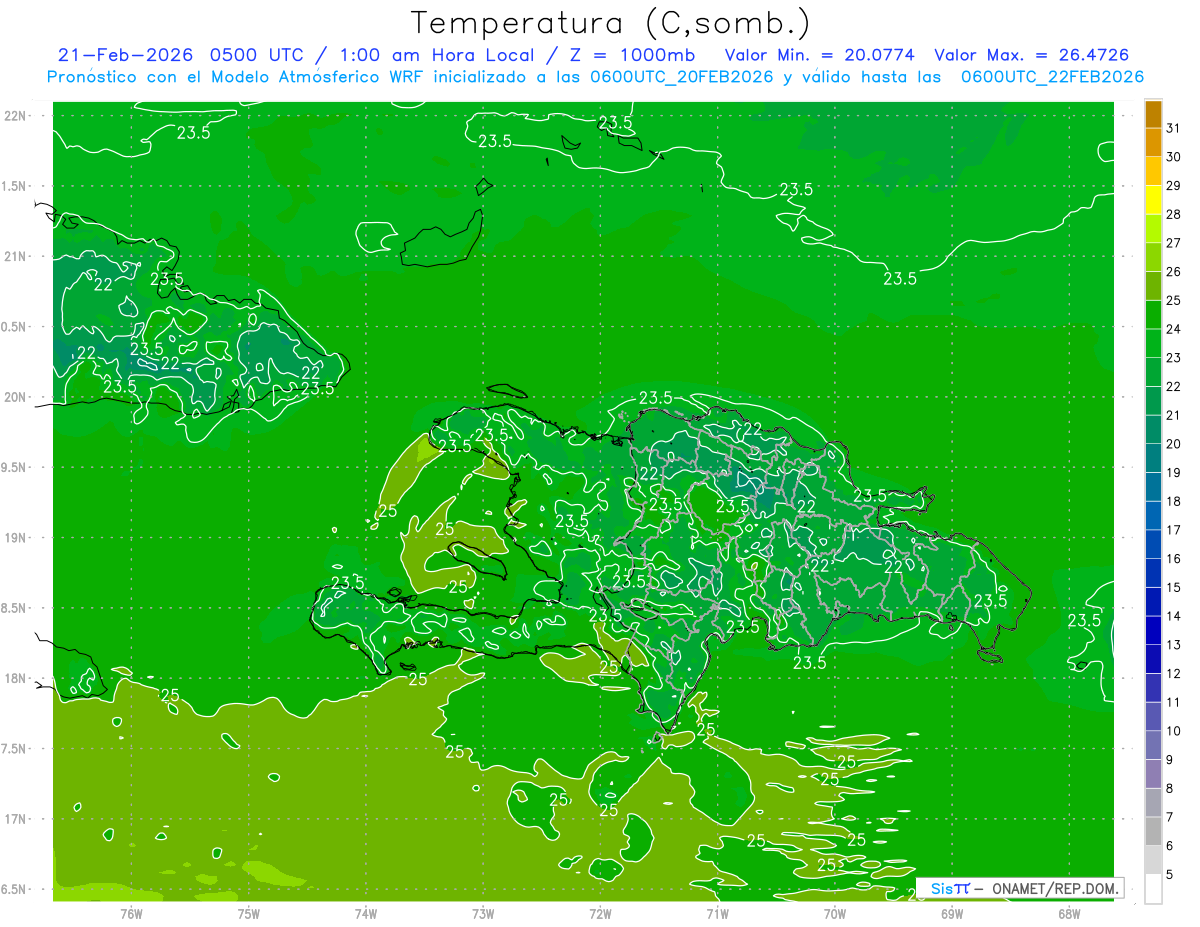Click the "72W" longitude axis label
The height and width of the screenshot is (927, 1200).
tap(600, 914)
